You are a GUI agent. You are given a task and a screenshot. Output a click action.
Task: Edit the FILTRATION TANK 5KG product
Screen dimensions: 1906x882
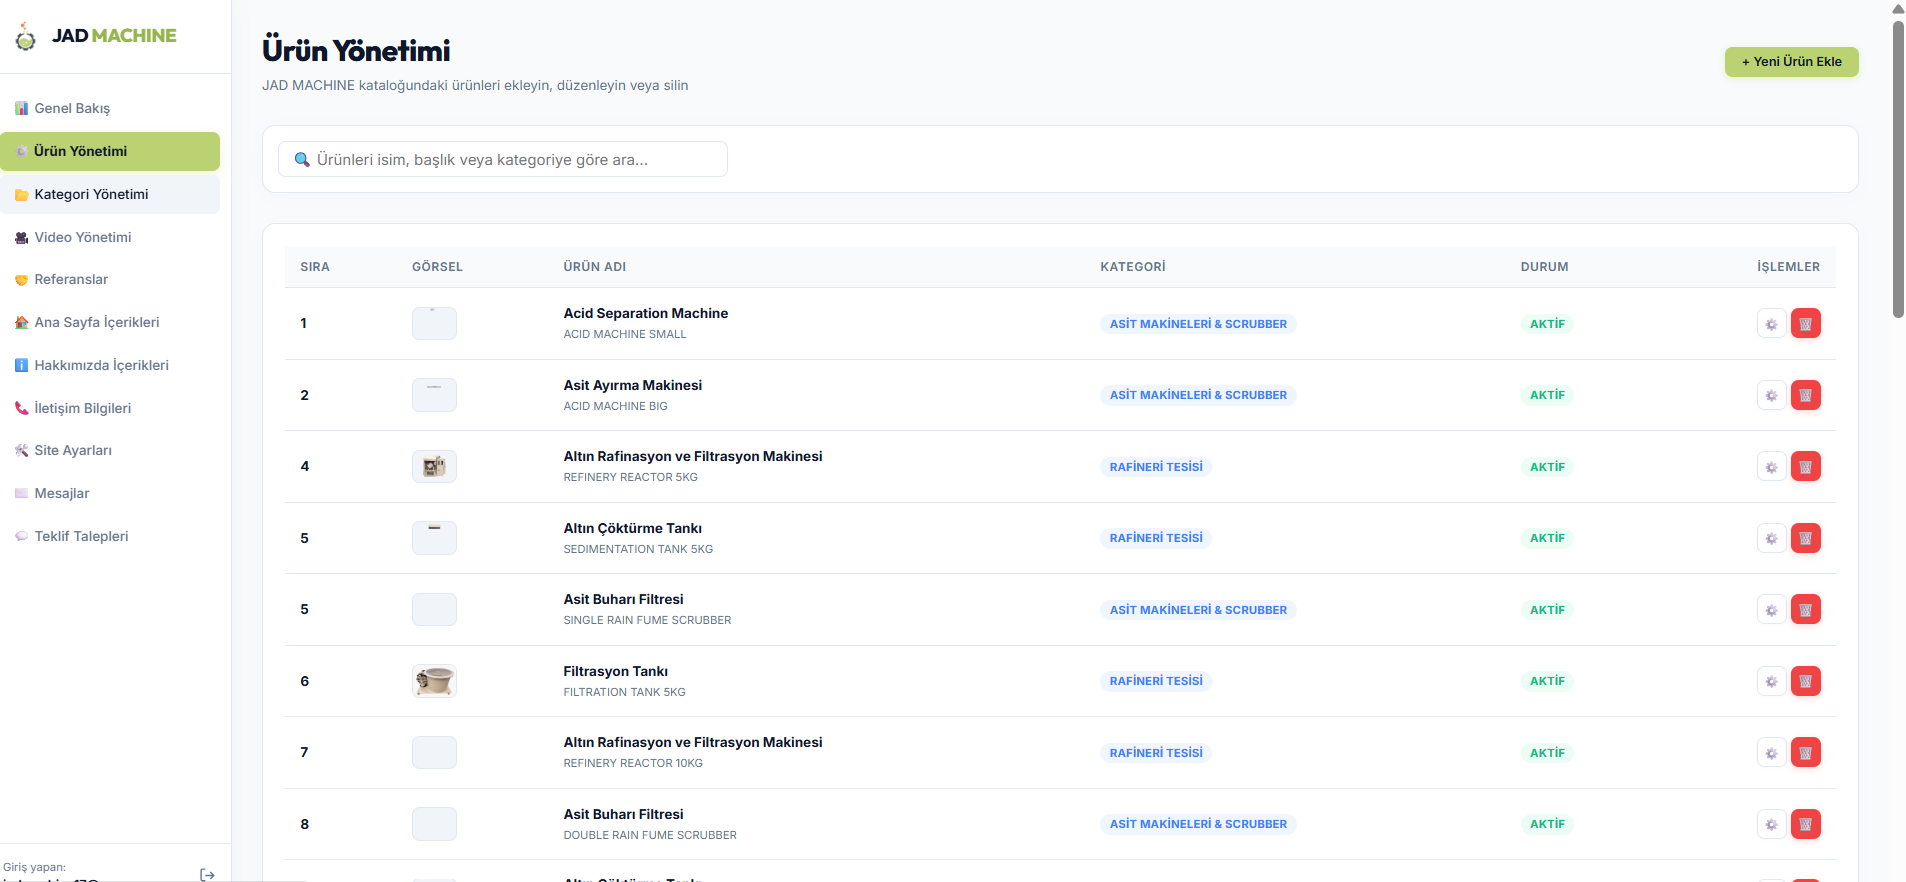[x=1771, y=681]
